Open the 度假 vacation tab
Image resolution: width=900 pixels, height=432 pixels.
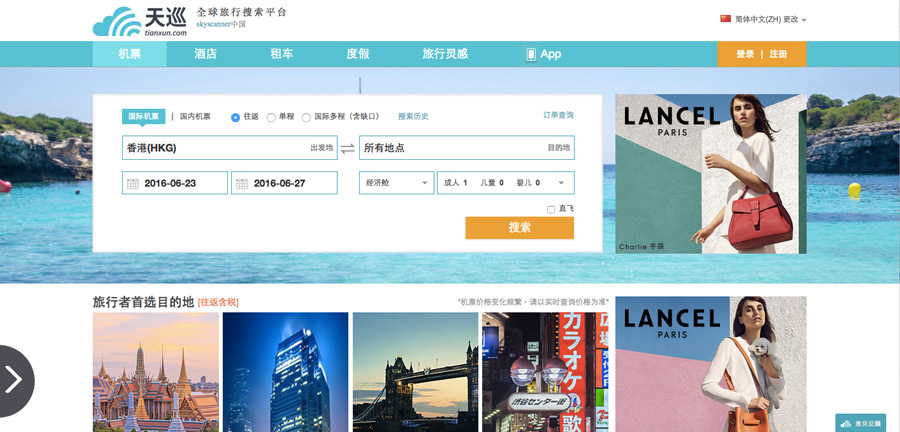(358, 54)
